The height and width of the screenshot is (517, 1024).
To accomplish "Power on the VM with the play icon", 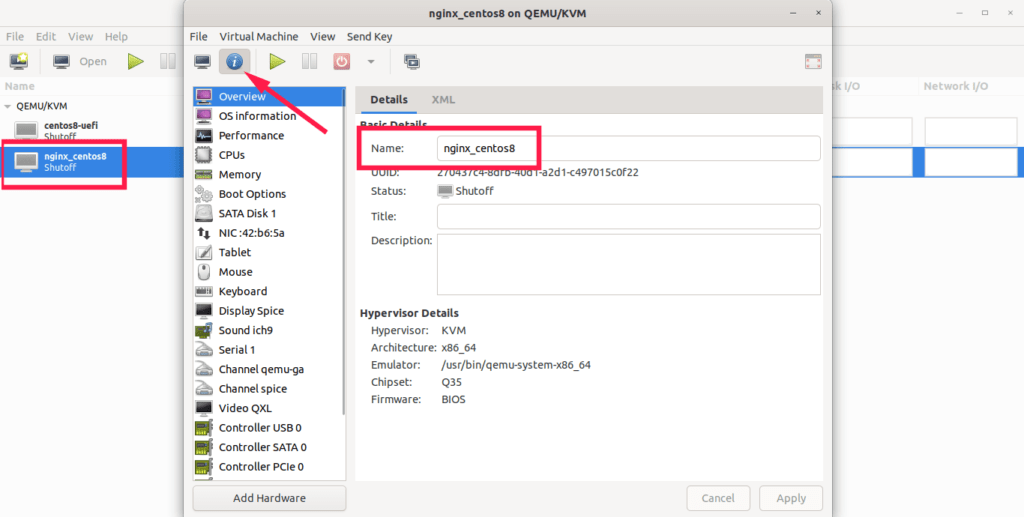I will pos(278,62).
